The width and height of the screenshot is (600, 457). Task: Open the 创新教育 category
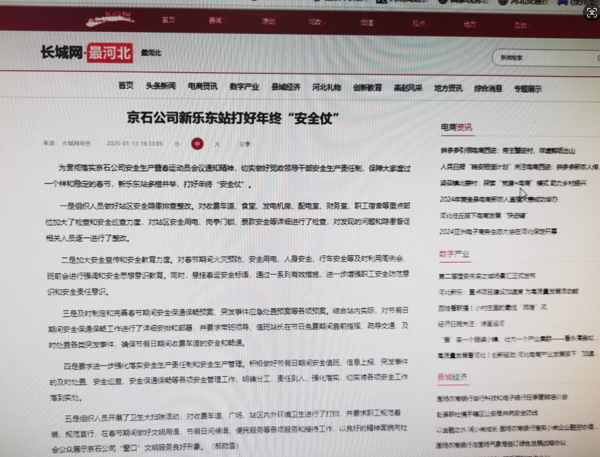(x=367, y=88)
